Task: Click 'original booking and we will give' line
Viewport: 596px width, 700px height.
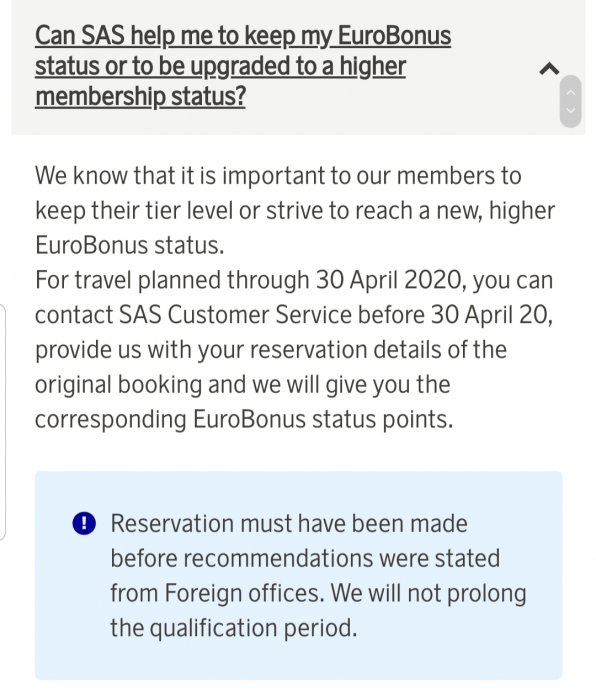Action: coord(242,385)
